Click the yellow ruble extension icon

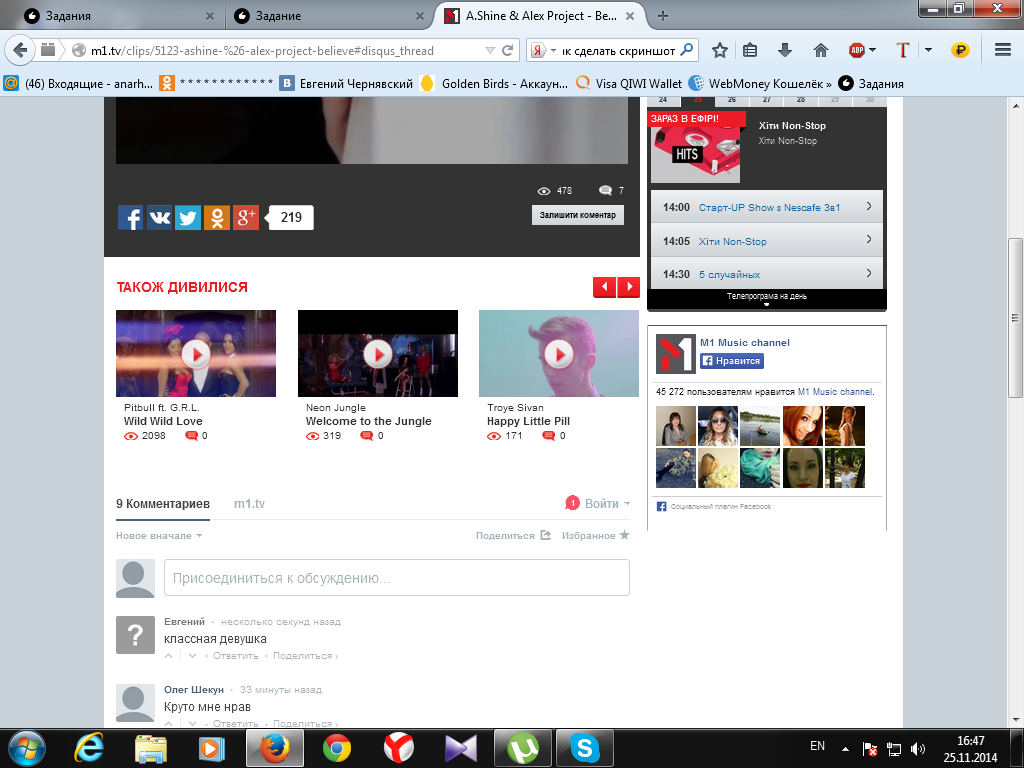click(960, 50)
